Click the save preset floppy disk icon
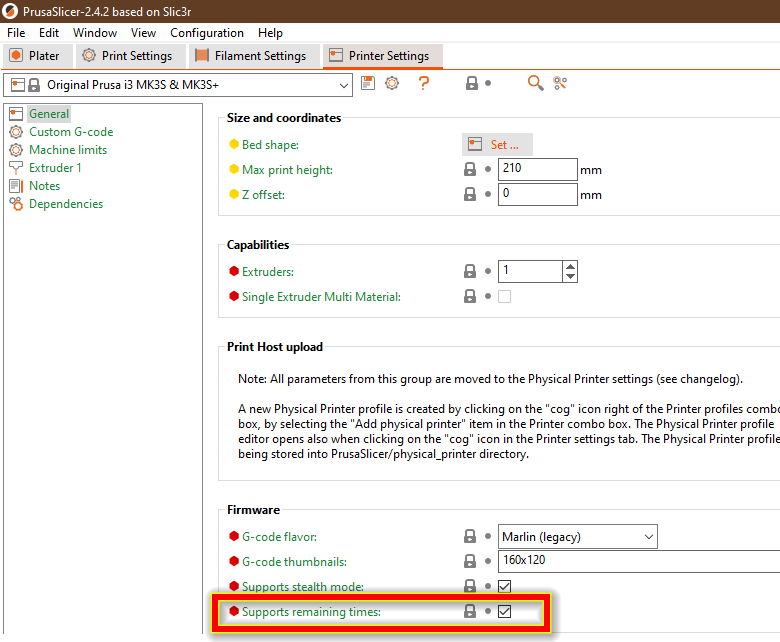 (368, 83)
